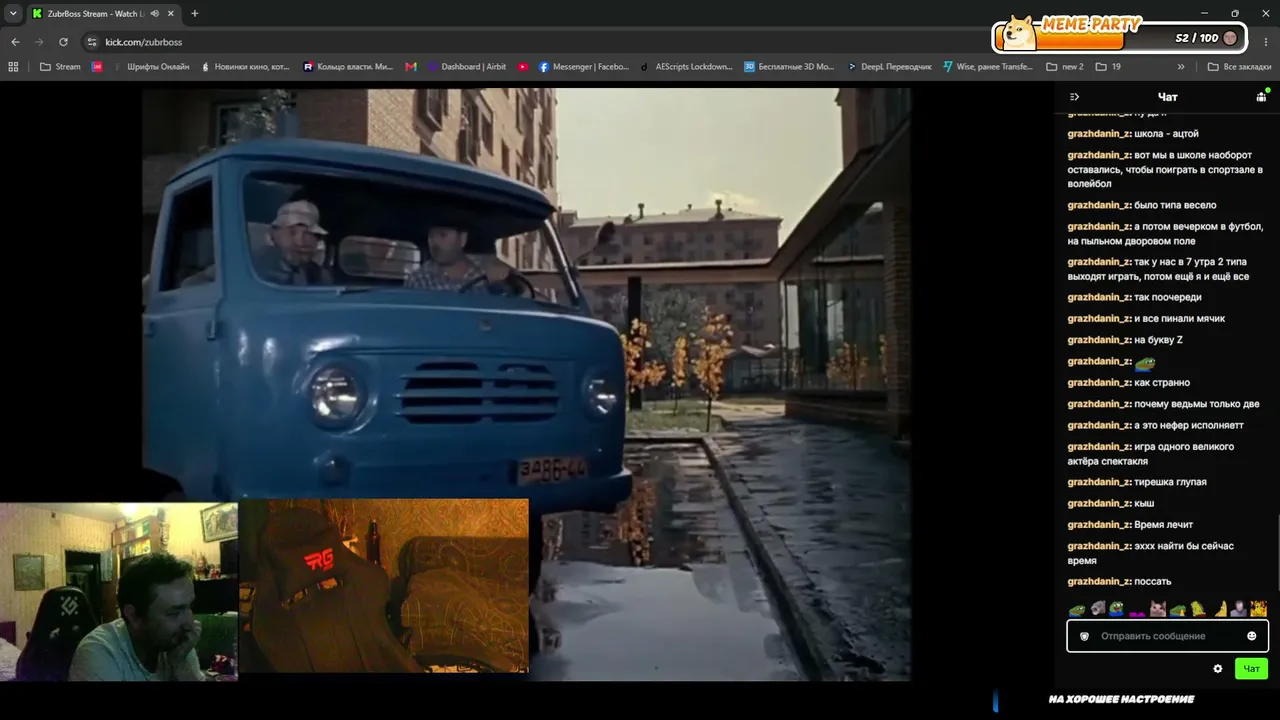Open the '19' bookmarks folder

1108,67
